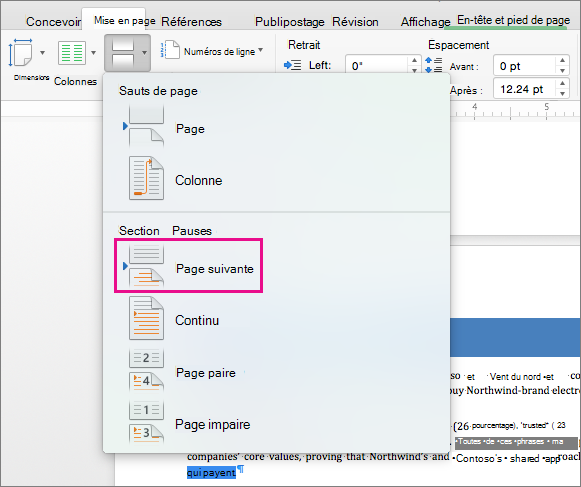Screen dimensions: 581x487
Task: Click the Page impaire icon
Action: pos(146,422)
